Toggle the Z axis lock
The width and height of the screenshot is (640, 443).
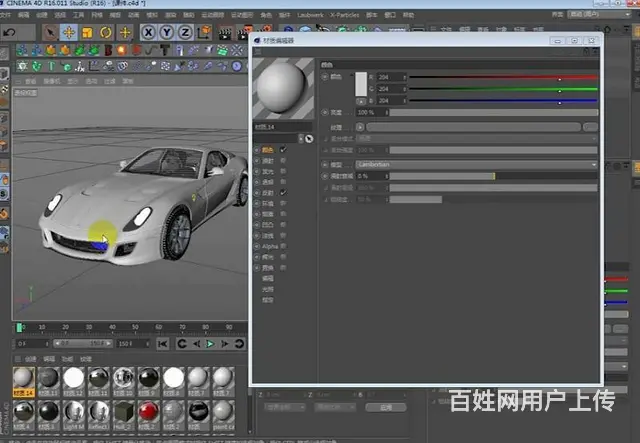[185, 33]
